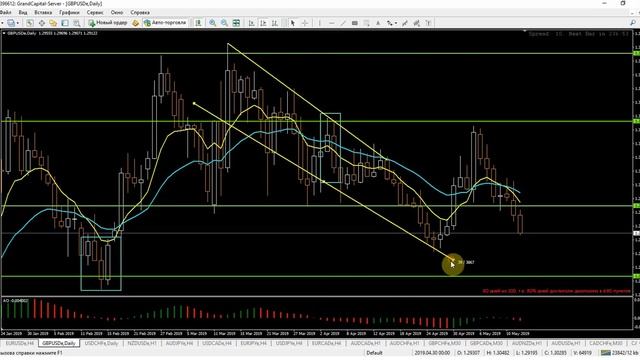This screenshot has width=640, height=360.
Task: Open the Вид menu
Action: 23,12
